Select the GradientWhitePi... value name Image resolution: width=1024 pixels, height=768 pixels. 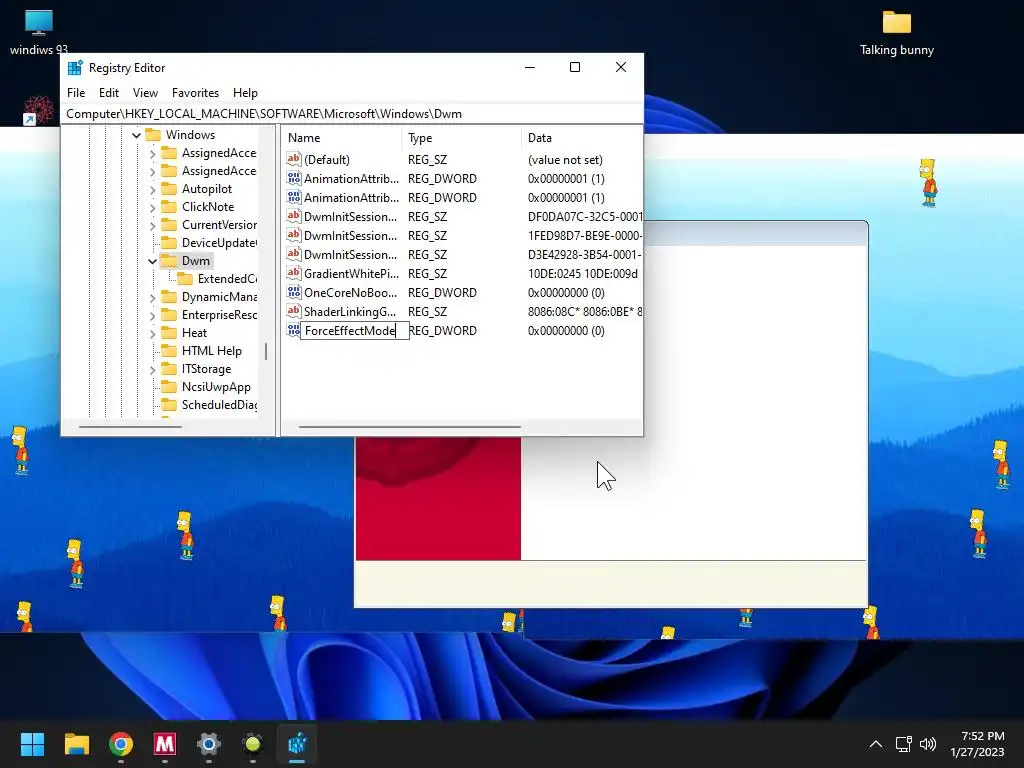351,274
